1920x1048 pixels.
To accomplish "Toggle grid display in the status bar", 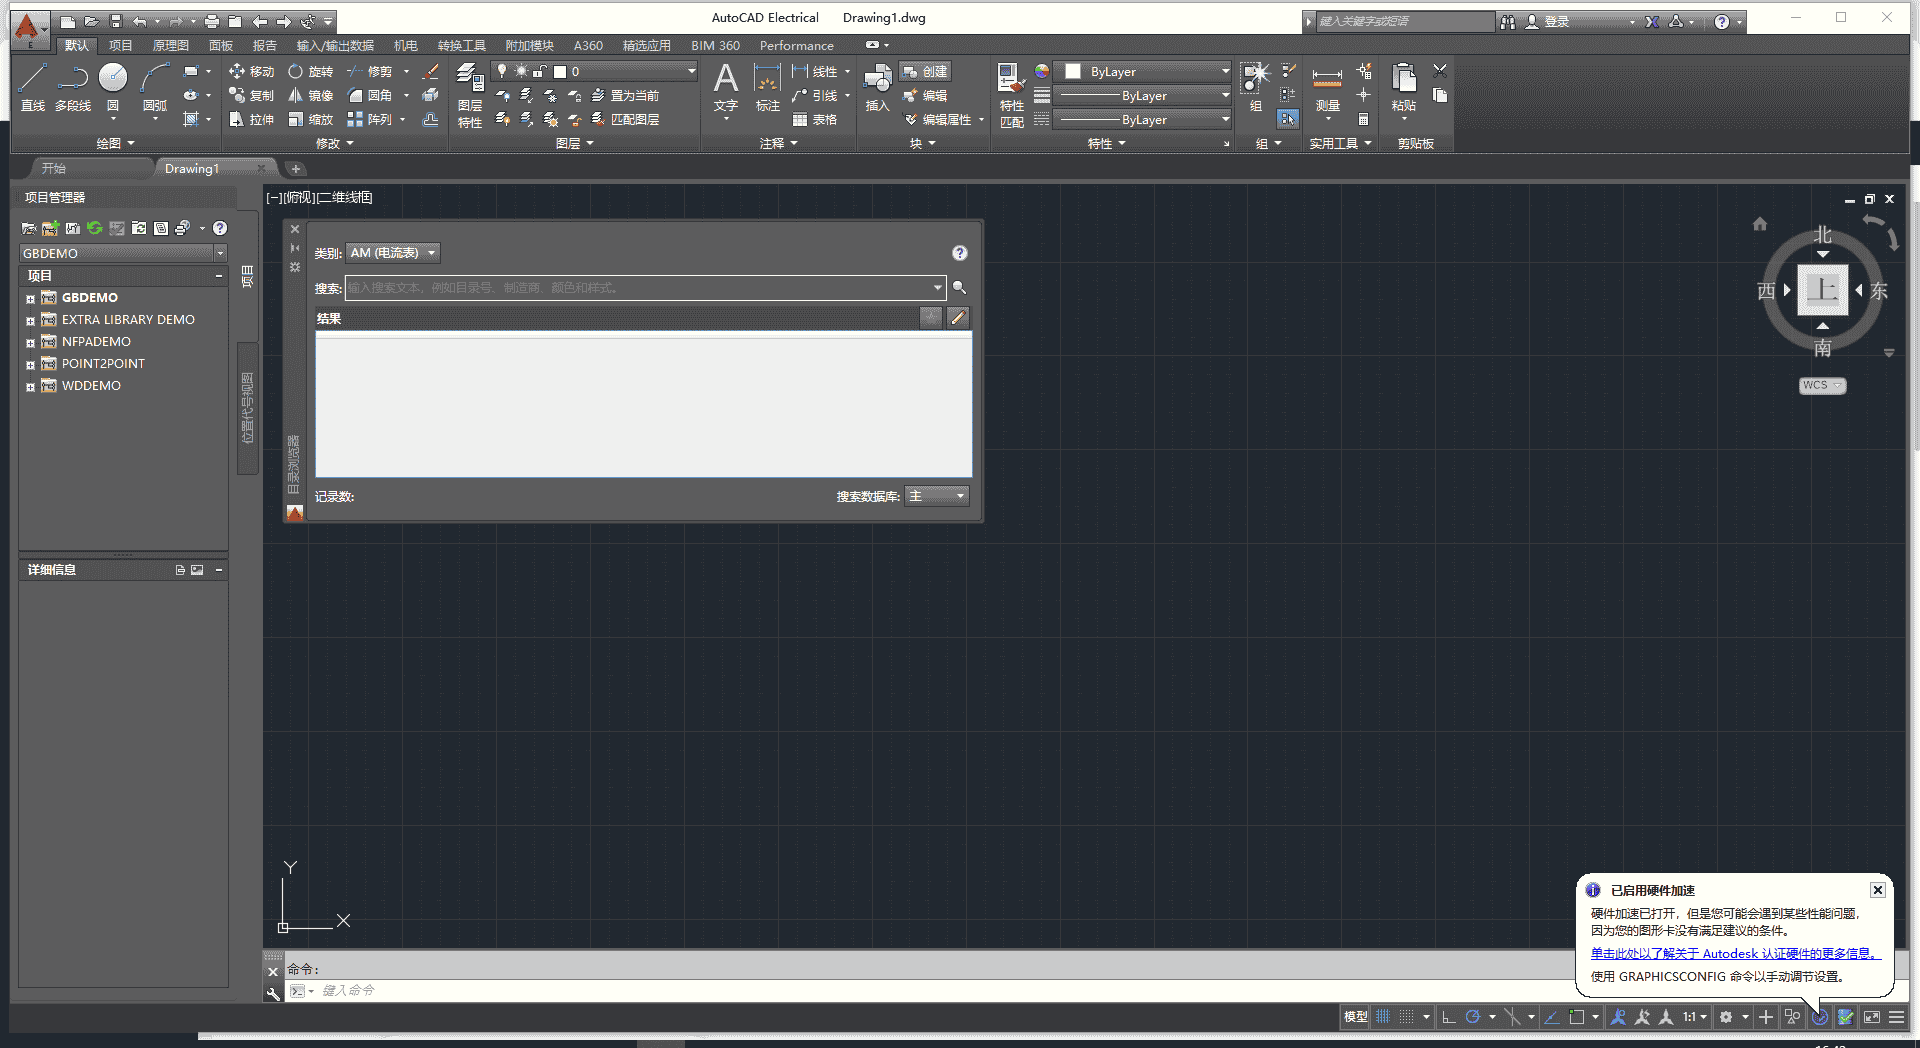I will point(1383,1016).
